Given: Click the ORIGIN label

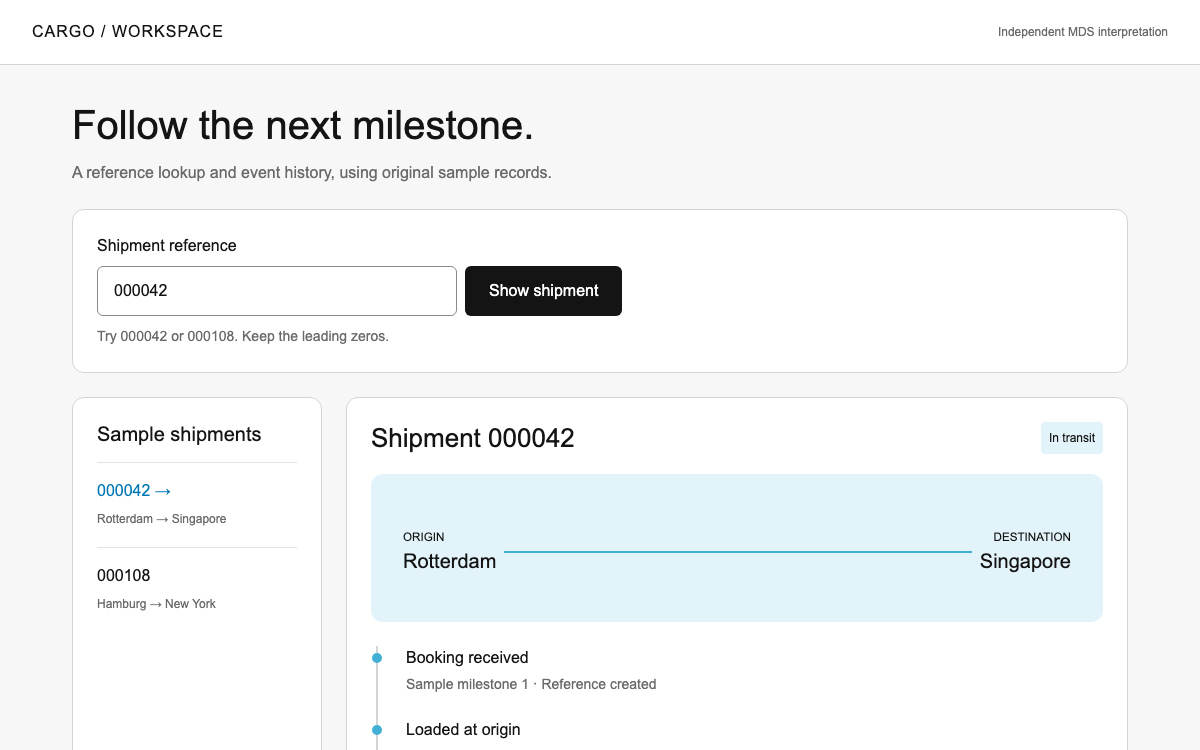Looking at the screenshot, I should (x=424, y=537).
